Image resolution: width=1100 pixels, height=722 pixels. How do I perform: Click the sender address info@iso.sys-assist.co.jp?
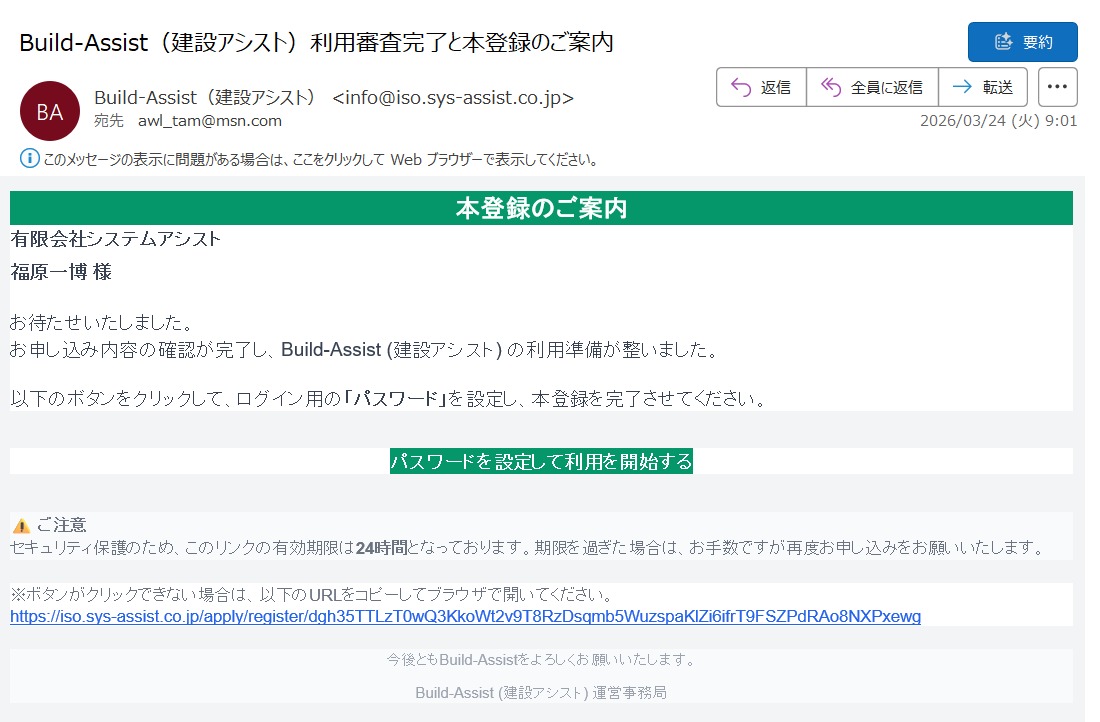(453, 97)
